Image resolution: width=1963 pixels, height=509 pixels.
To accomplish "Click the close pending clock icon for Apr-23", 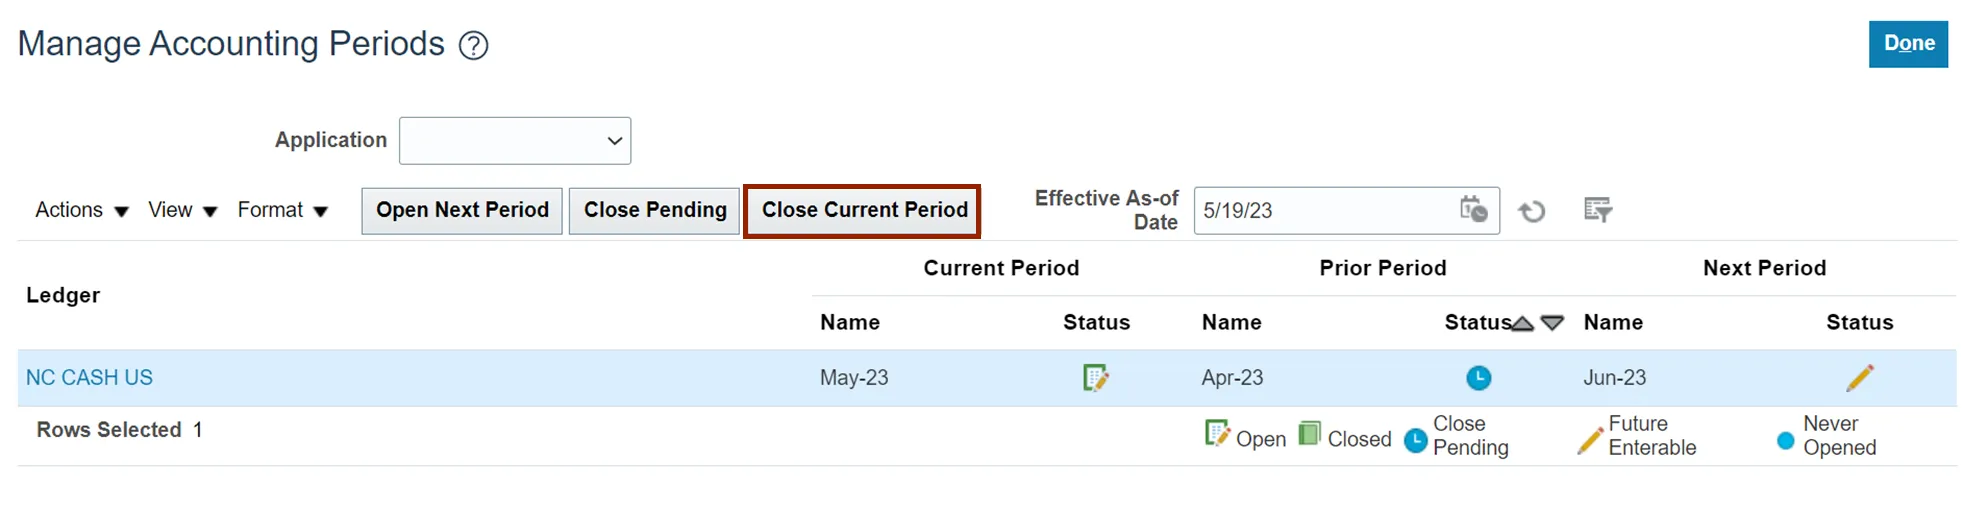I will click(1478, 378).
